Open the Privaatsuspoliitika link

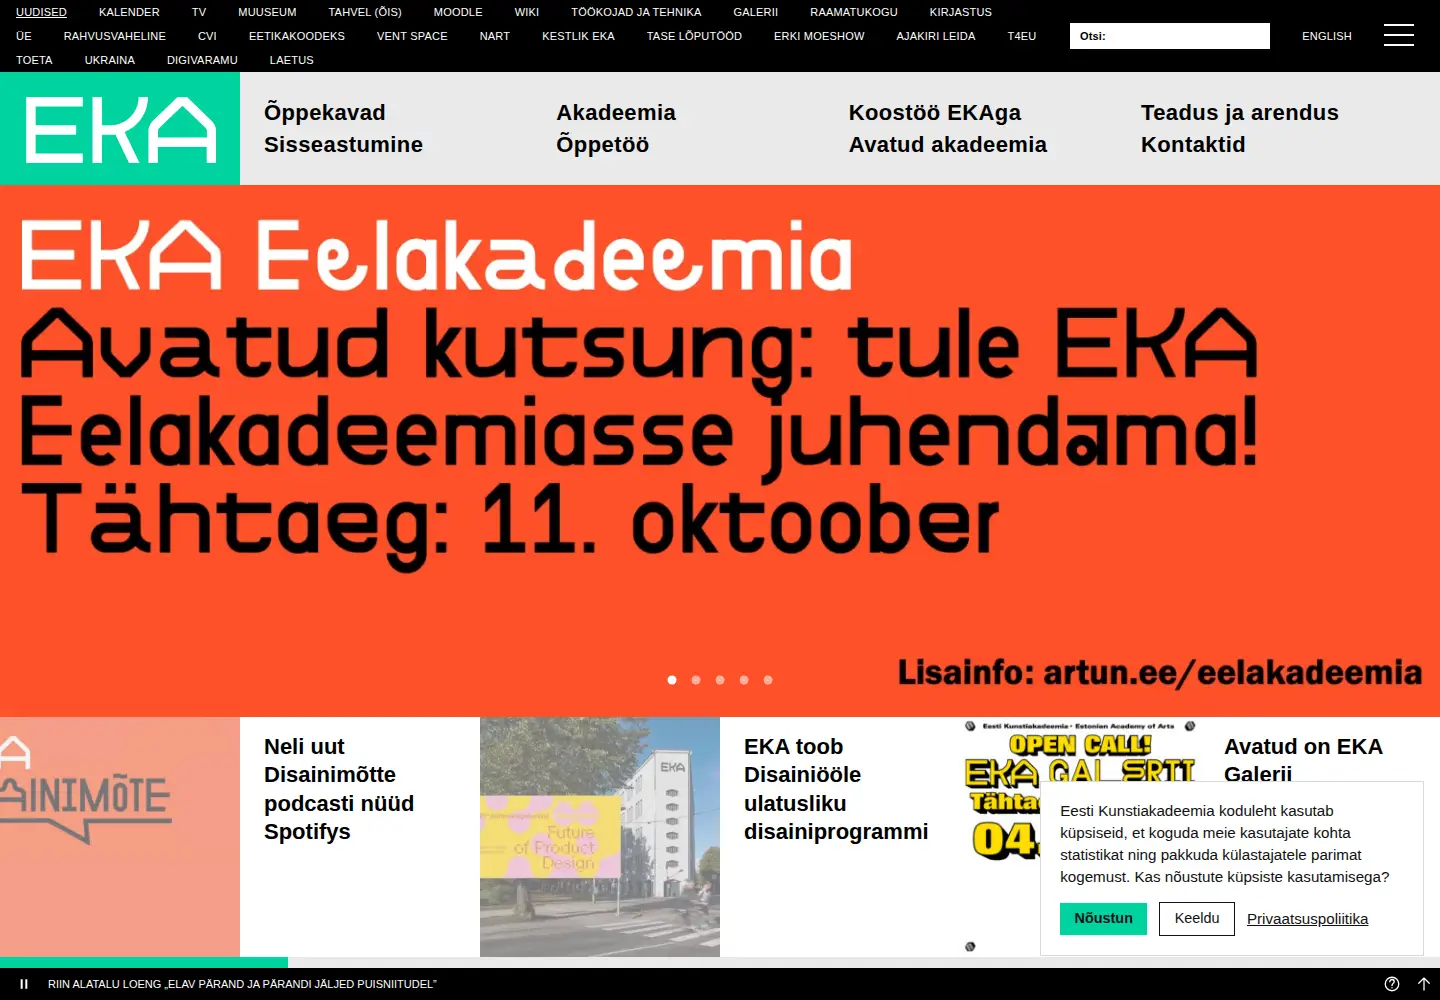(x=1307, y=919)
